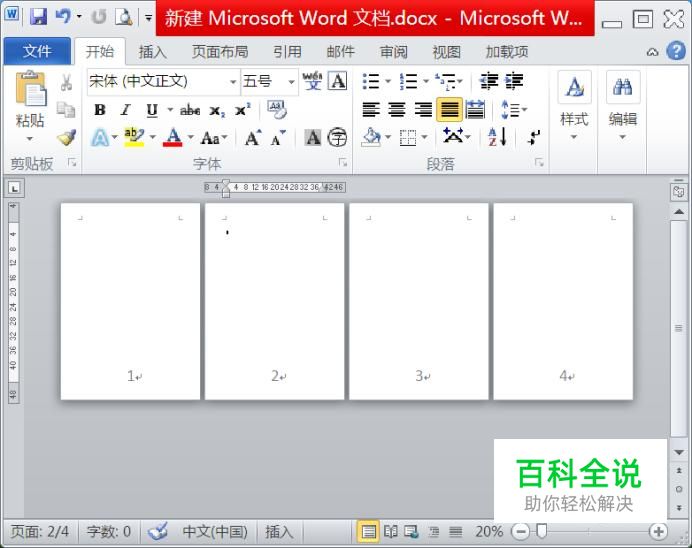Viewport: 692px width, 548px height.
Task: Switch to the 插入 tab
Action: (153, 52)
